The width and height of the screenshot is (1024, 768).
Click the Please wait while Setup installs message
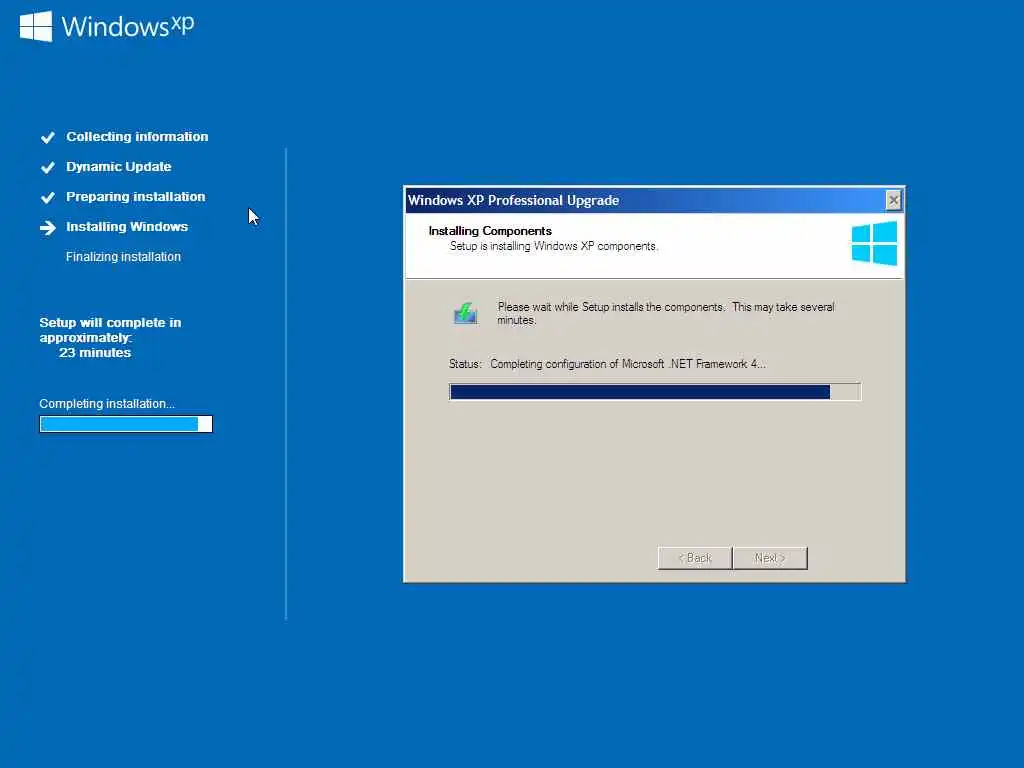coord(666,313)
